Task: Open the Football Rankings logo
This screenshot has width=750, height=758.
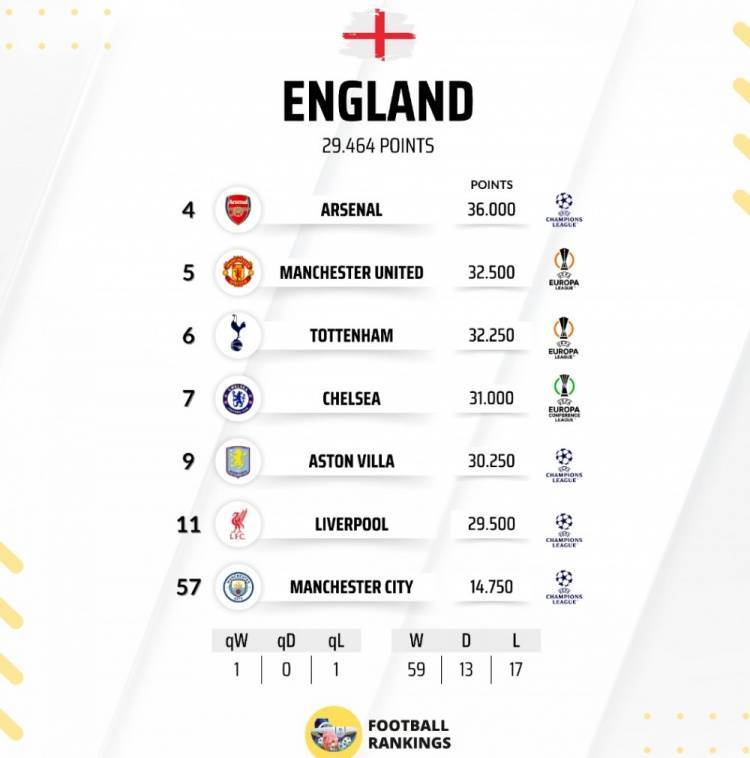Action: click(x=333, y=732)
